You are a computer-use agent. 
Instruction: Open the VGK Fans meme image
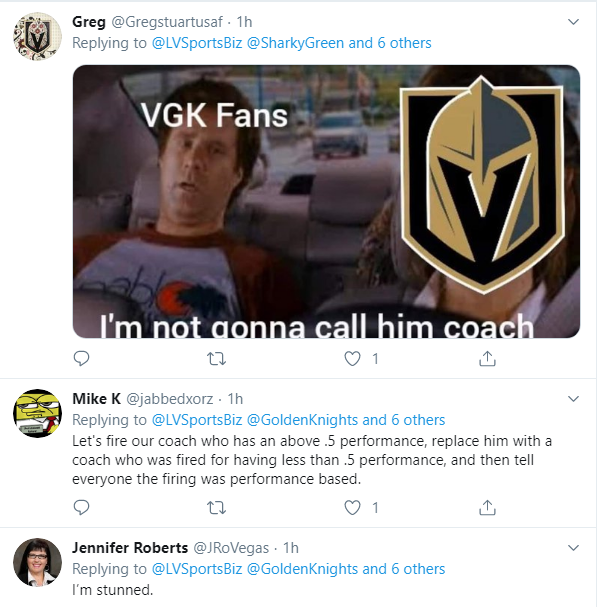pyautogui.click(x=326, y=201)
